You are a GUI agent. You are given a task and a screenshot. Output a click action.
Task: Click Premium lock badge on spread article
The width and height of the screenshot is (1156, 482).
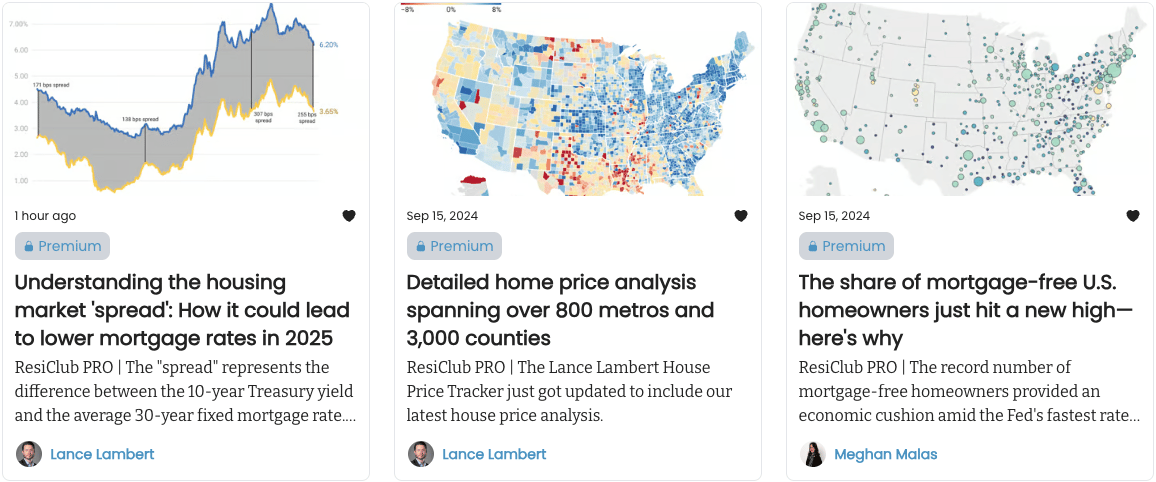tap(62, 246)
